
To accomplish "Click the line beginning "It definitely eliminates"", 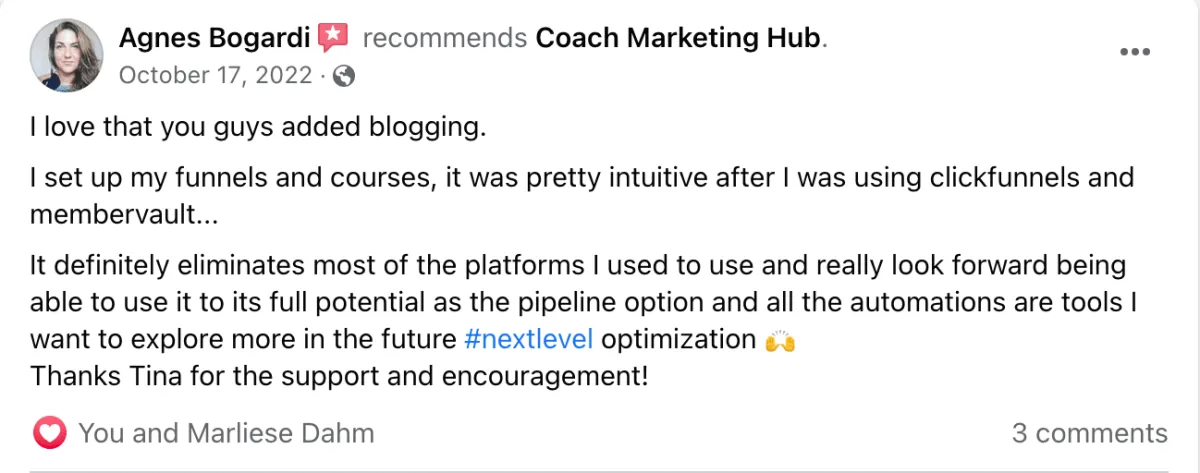I will tap(578, 266).
